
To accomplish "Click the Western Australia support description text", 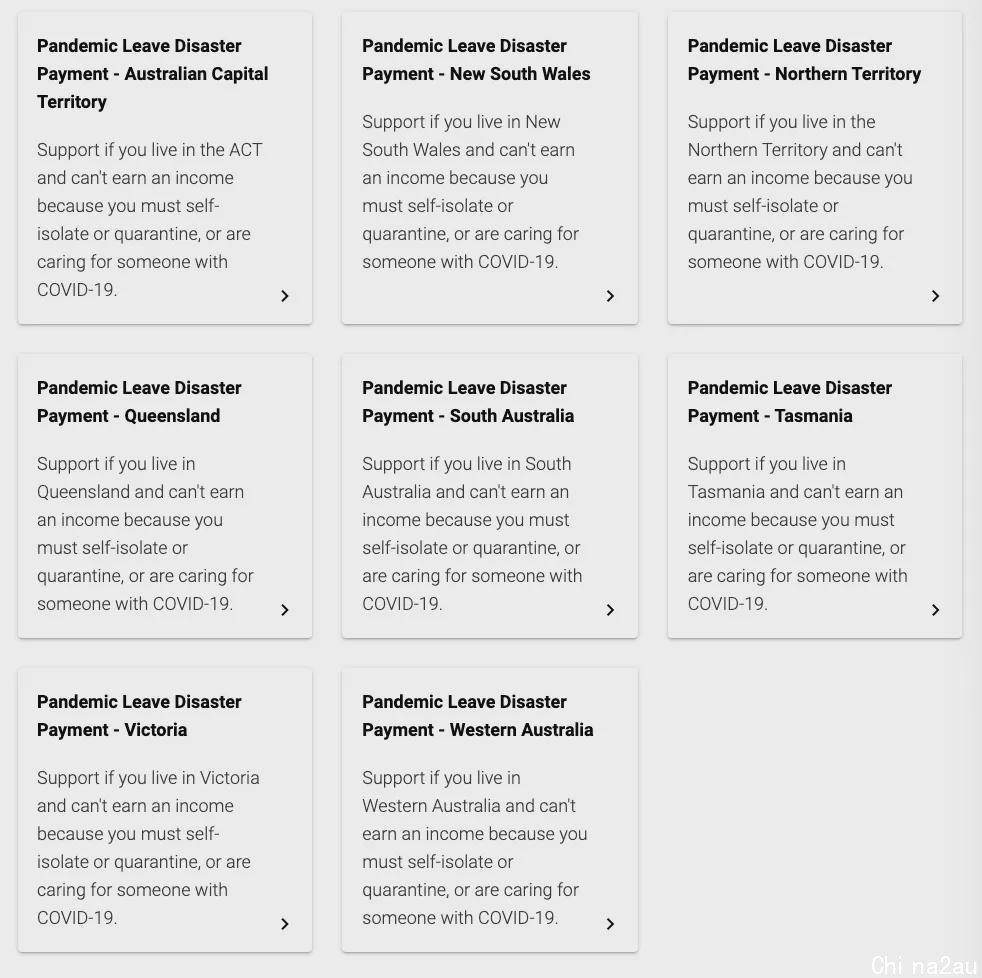I will click(475, 848).
